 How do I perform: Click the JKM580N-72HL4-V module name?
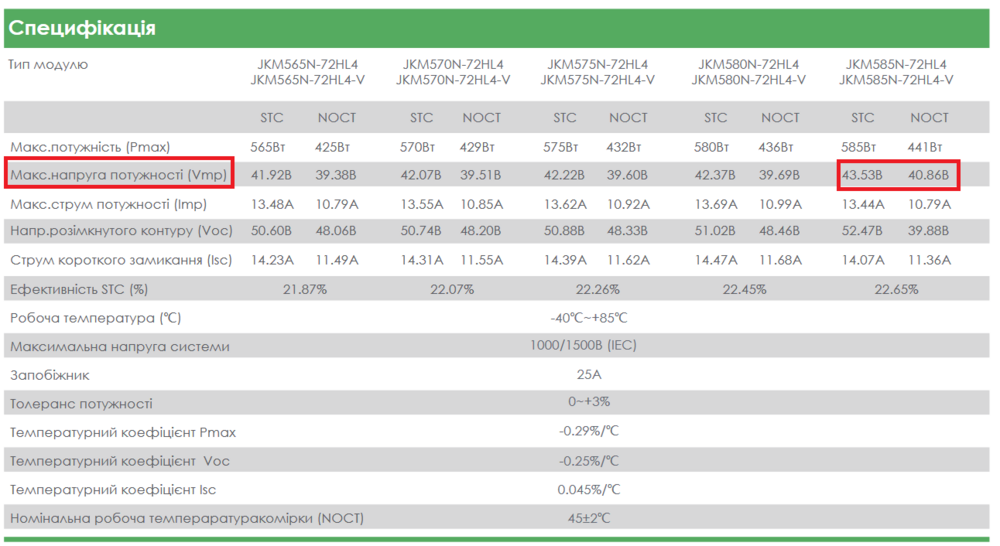click(x=749, y=80)
